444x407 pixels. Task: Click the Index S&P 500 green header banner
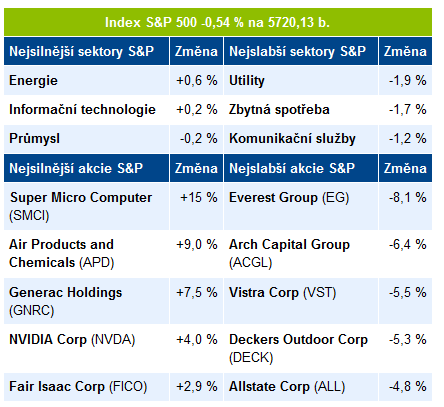[218, 22]
